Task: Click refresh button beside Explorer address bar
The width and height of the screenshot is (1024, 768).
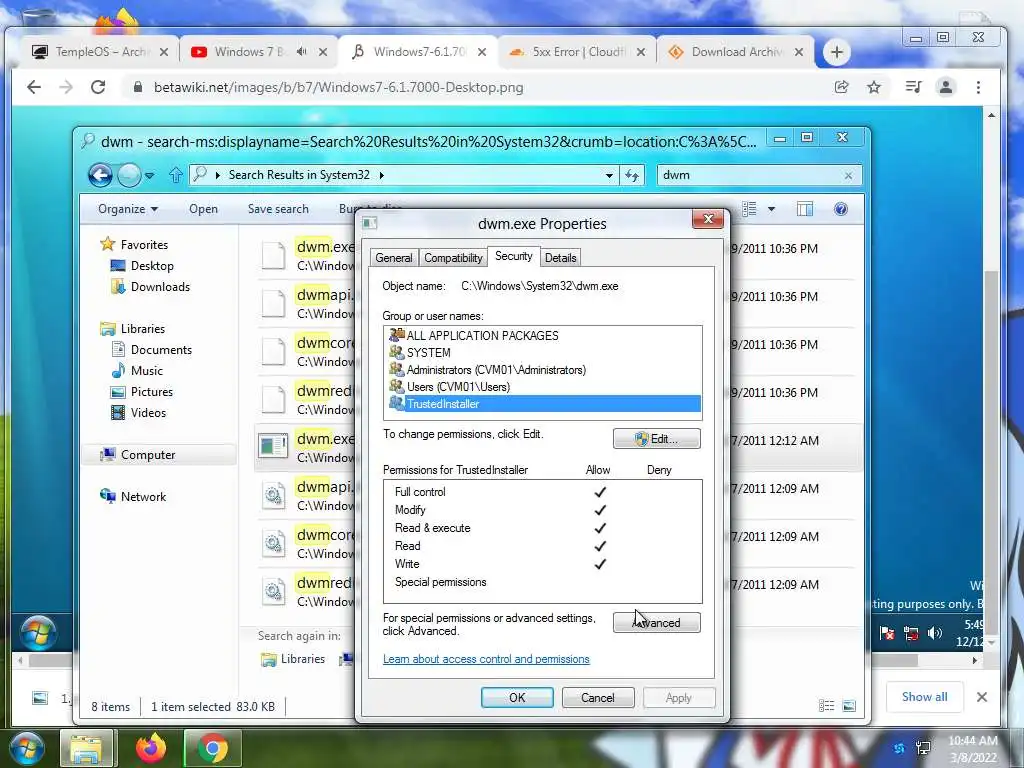Action: click(632, 175)
